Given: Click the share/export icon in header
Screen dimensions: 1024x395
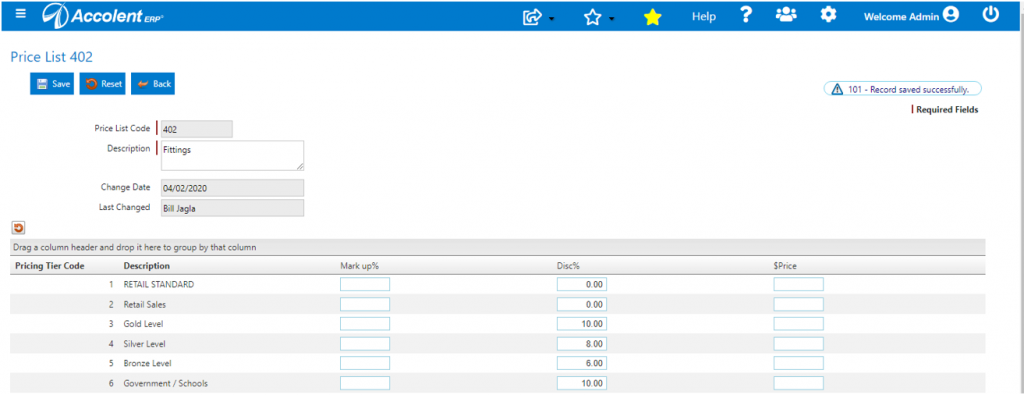Looking at the screenshot, I should pos(532,18).
